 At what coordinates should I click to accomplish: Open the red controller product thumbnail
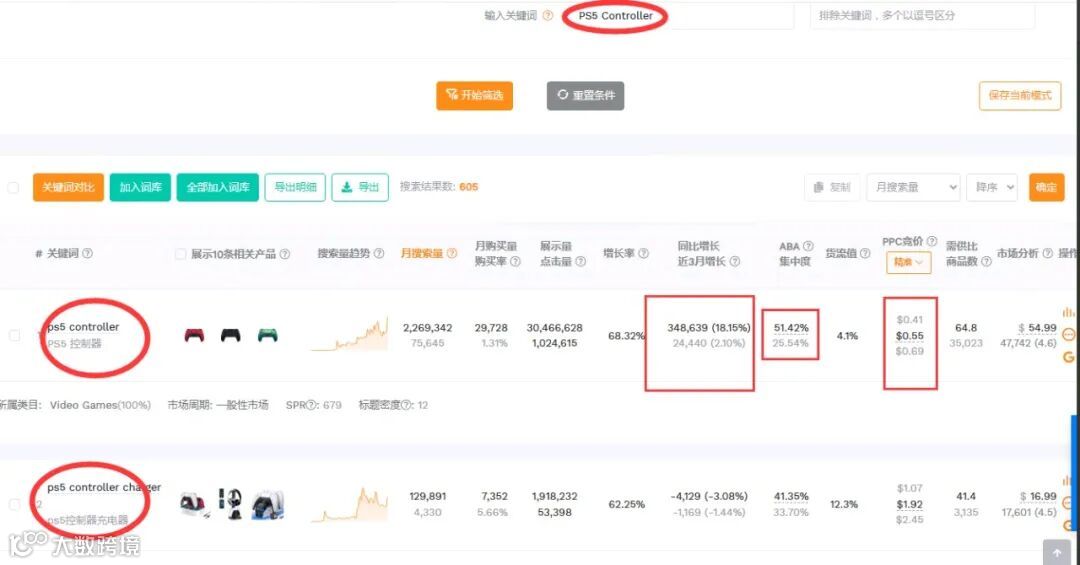click(194, 336)
